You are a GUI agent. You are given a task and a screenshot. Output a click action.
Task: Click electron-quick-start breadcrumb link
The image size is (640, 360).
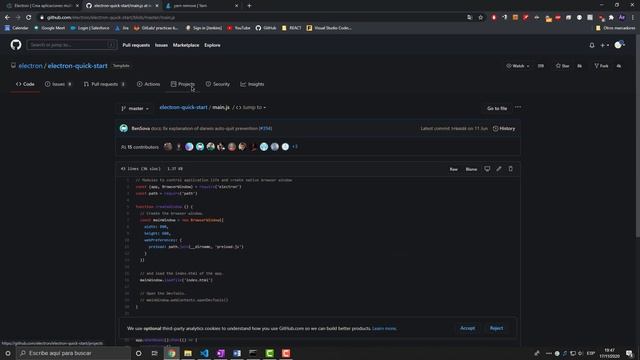(183, 107)
